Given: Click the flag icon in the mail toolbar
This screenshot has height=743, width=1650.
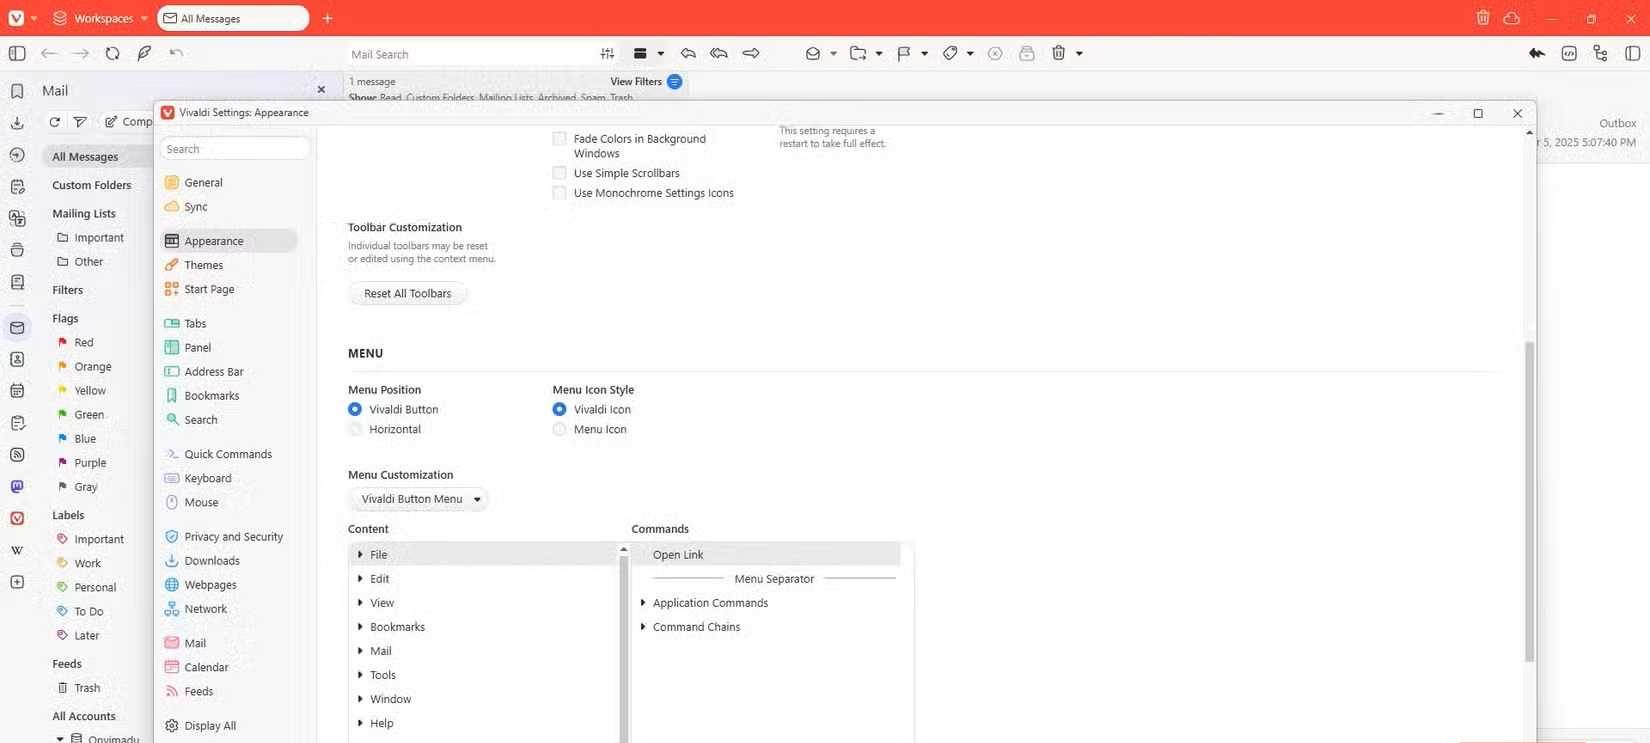Looking at the screenshot, I should [x=904, y=54].
